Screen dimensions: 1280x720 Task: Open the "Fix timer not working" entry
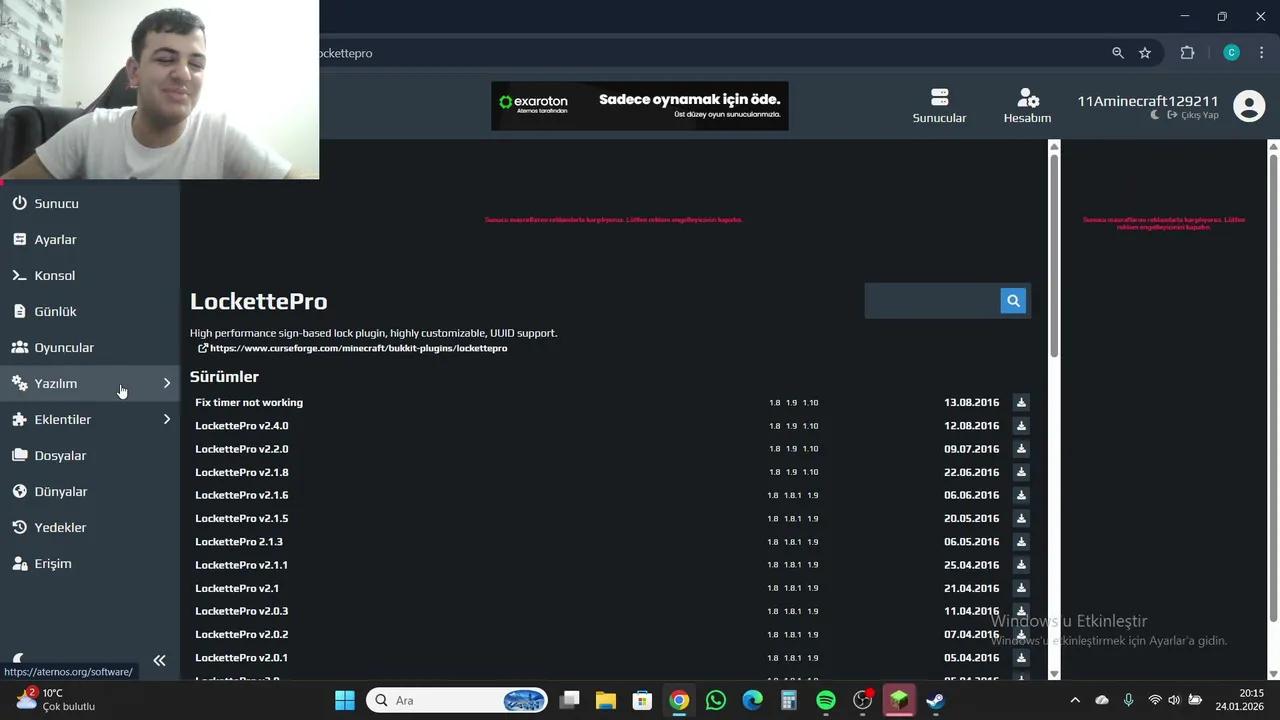pyautogui.click(x=249, y=402)
